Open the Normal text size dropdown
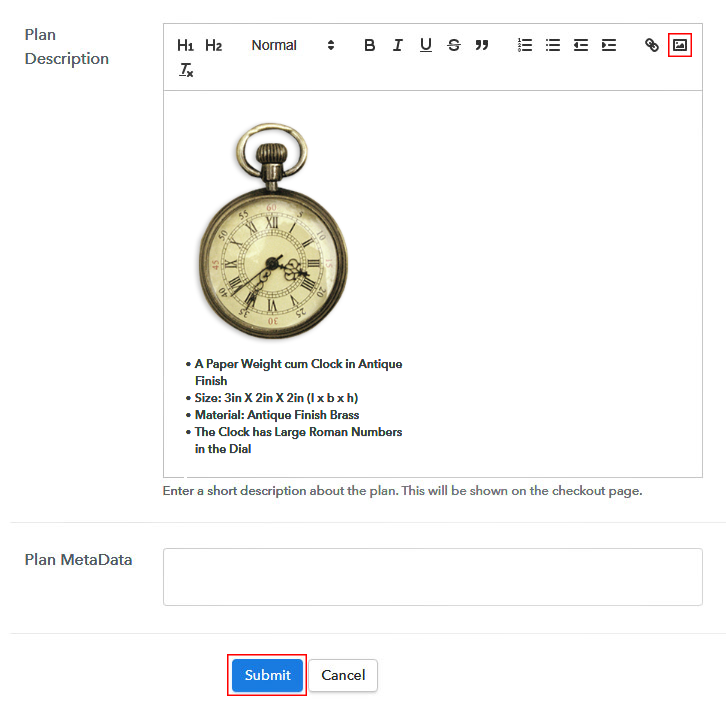The width and height of the screenshot is (726, 716). 292,45
